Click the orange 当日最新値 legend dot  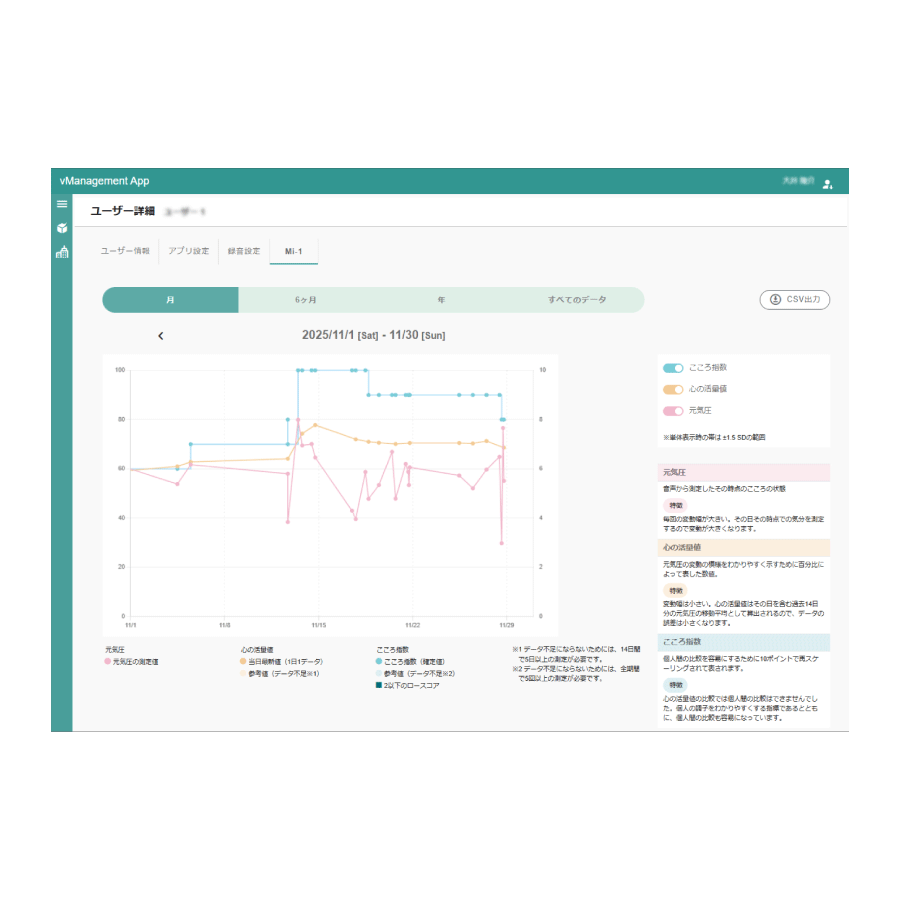pyautogui.click(x=243, y=662)
